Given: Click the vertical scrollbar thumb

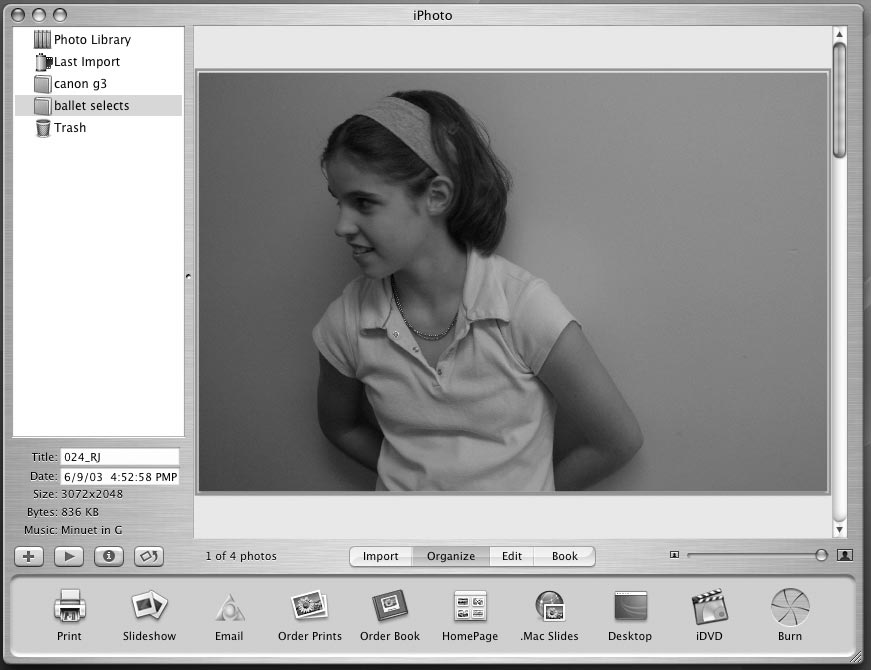Looking at the screenshot, I should (x=839, y=100).
